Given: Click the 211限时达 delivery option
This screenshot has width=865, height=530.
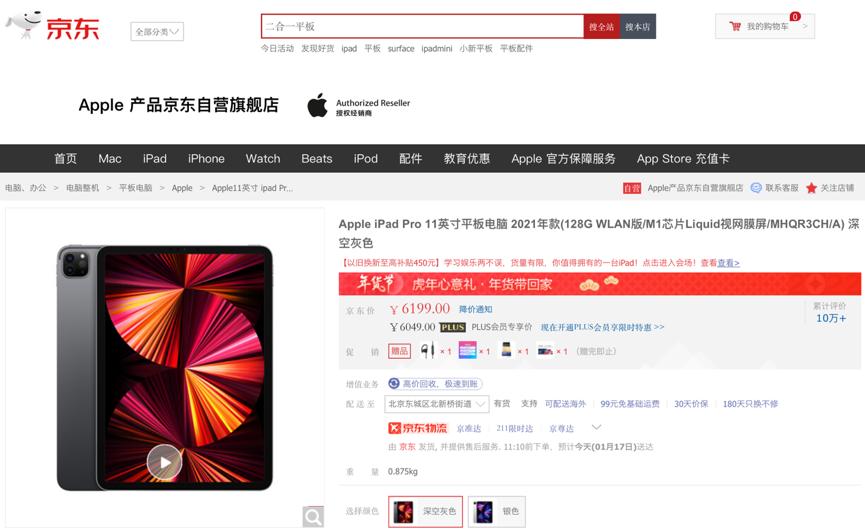Looking at the screenshot, I should coord(515,429).
